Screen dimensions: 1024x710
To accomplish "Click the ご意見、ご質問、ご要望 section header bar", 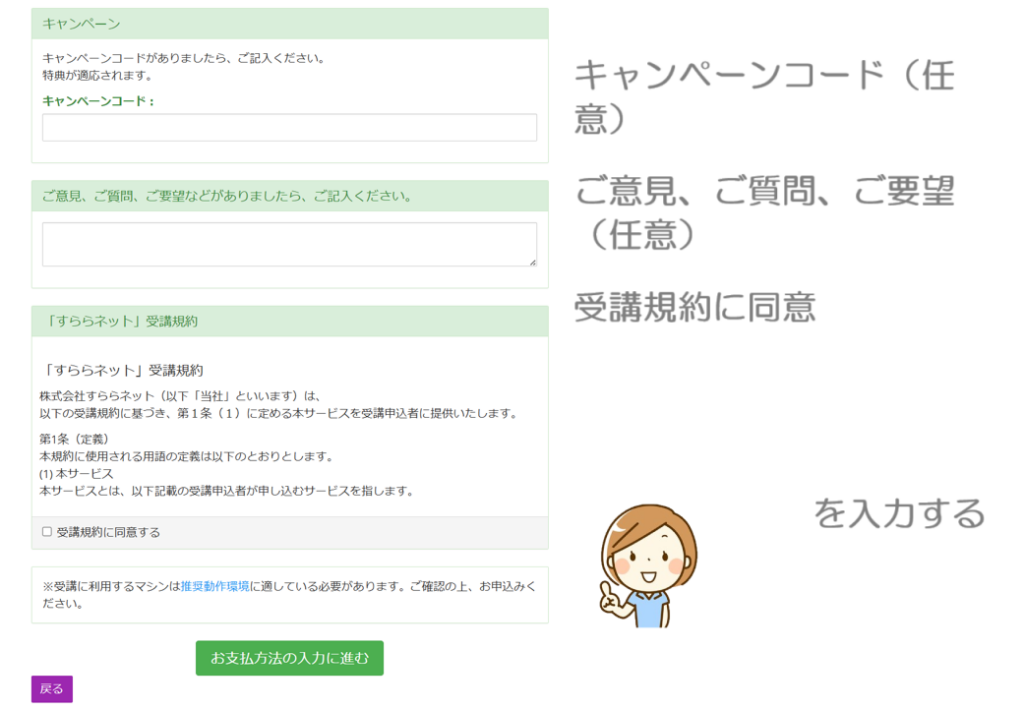I will [x=289, y=196].
